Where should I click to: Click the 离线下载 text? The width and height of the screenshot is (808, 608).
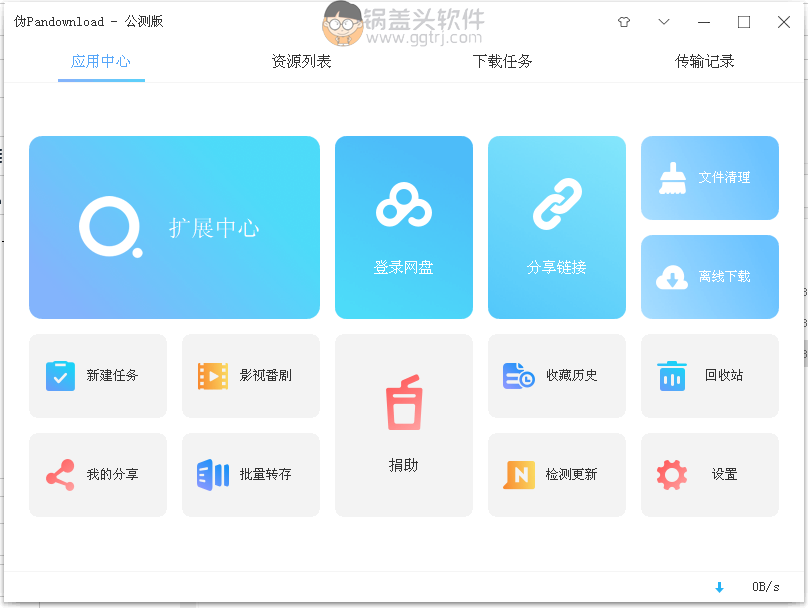tap(724, 276)
